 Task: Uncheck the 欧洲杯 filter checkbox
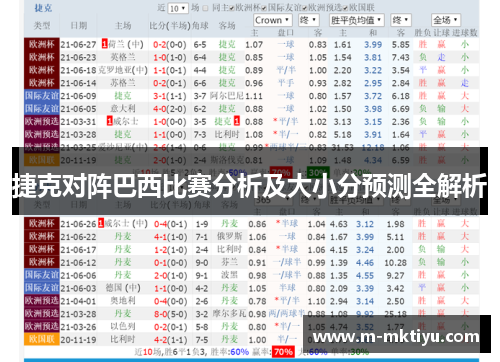click(233, 8)
